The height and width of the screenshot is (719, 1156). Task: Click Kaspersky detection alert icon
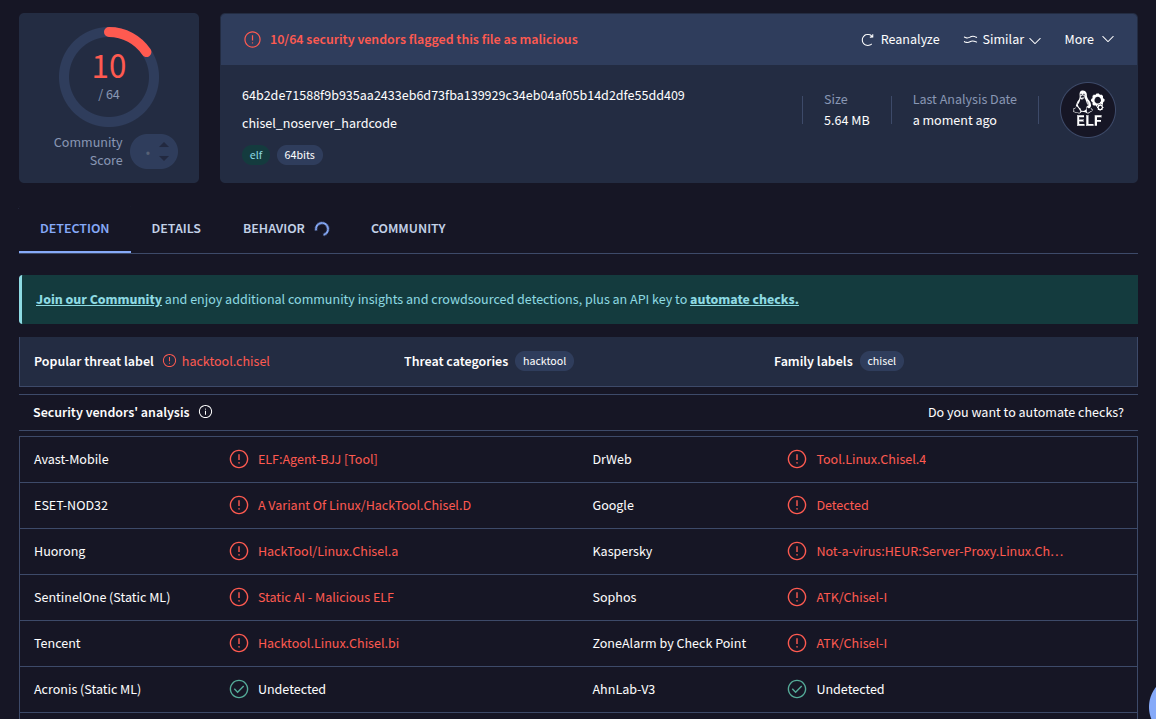click(x=797, y=551)
